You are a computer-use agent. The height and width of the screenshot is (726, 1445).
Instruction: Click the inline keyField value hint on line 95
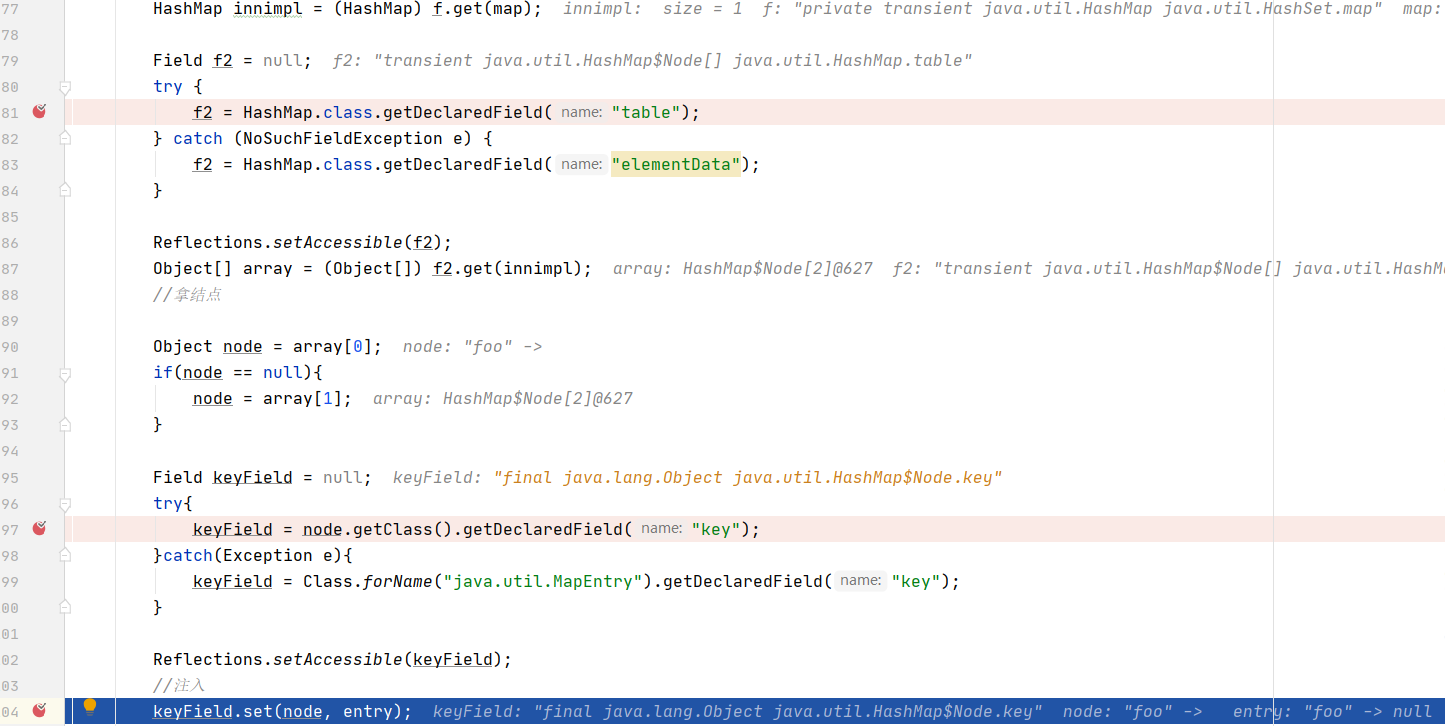tap(697, 477)
